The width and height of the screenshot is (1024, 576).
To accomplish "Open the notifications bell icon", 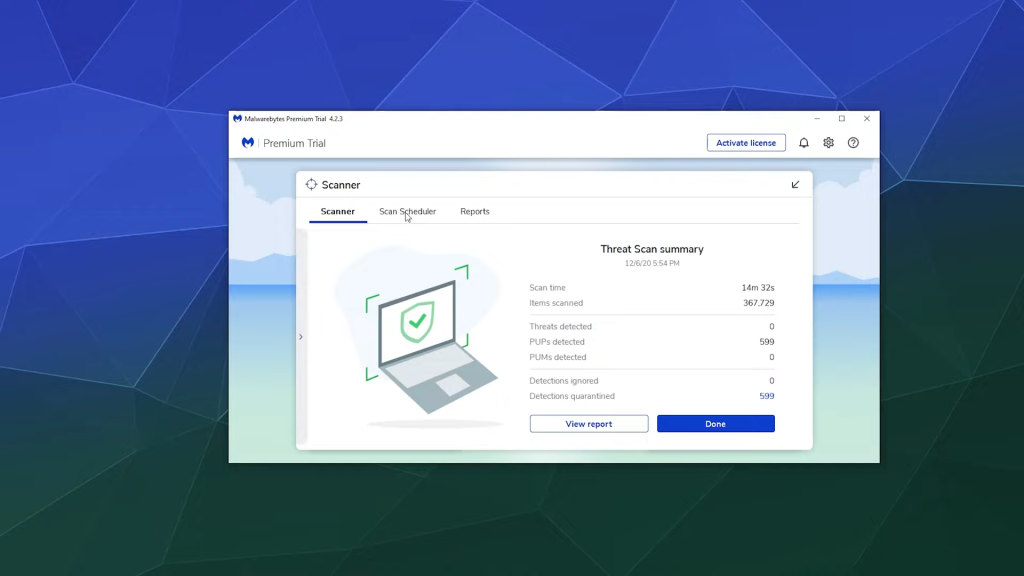I will [x=803, y=143].
